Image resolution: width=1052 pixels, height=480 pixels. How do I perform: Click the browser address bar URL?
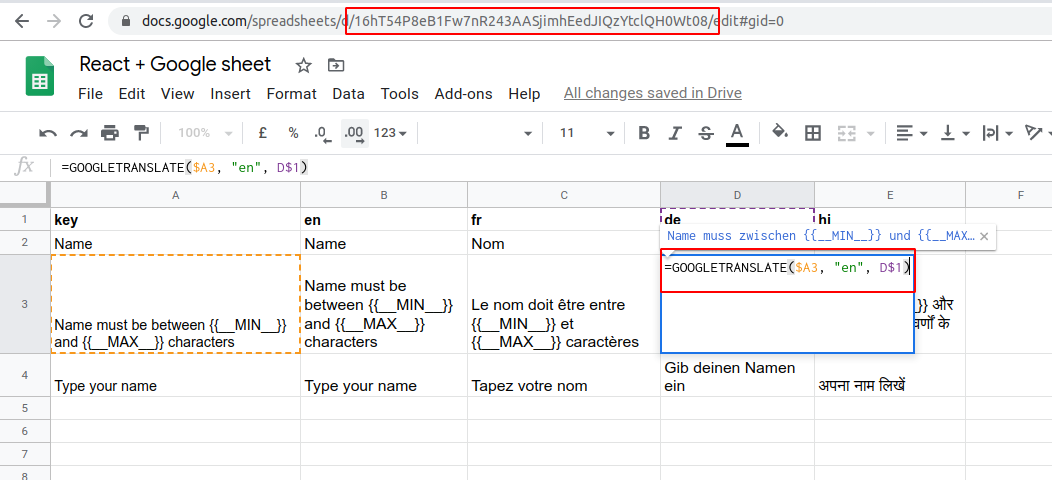click(463, 21)
